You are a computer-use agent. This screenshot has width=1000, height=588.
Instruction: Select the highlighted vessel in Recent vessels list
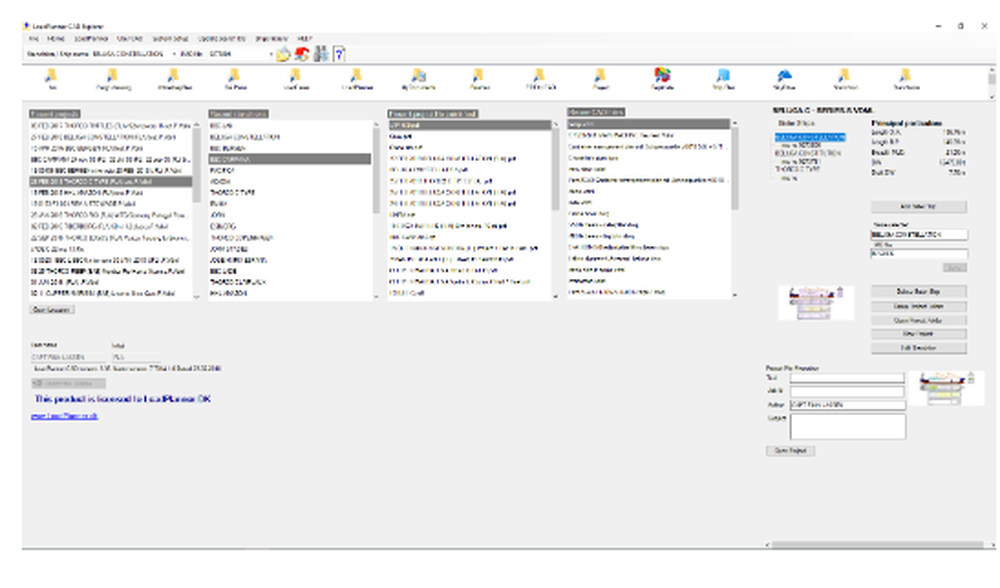(290, 159)
